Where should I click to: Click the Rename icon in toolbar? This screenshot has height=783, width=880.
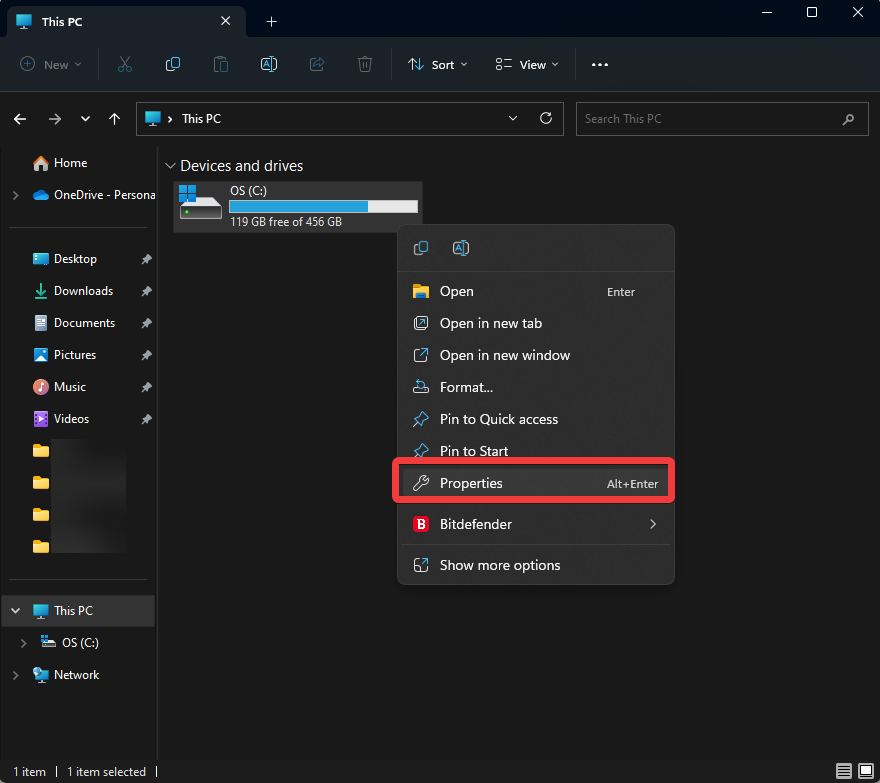coord(268,64)
